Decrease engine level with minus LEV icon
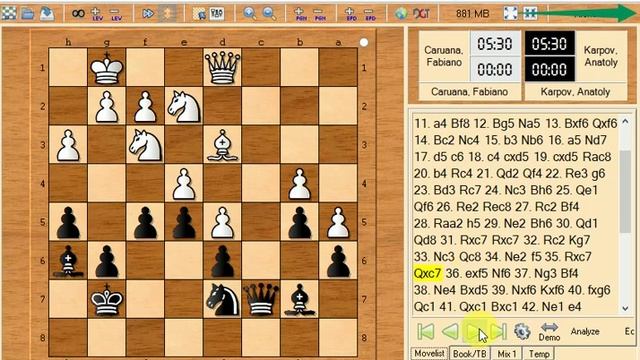The height and width of the screenshot is (360, 640). pos(116,14)
